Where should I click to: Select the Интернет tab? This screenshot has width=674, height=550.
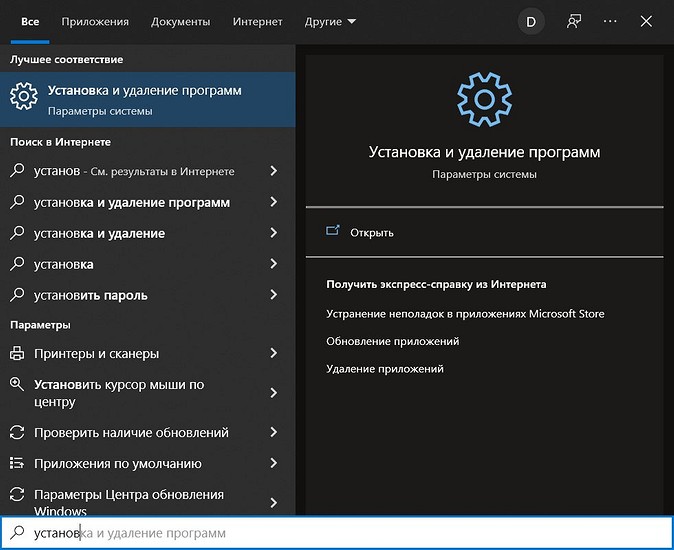point(257,21)
